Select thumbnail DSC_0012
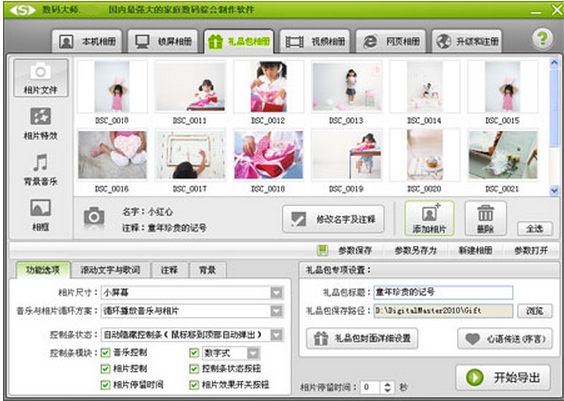The width and height of the screenshot is (564, 401). coord(268,87)
